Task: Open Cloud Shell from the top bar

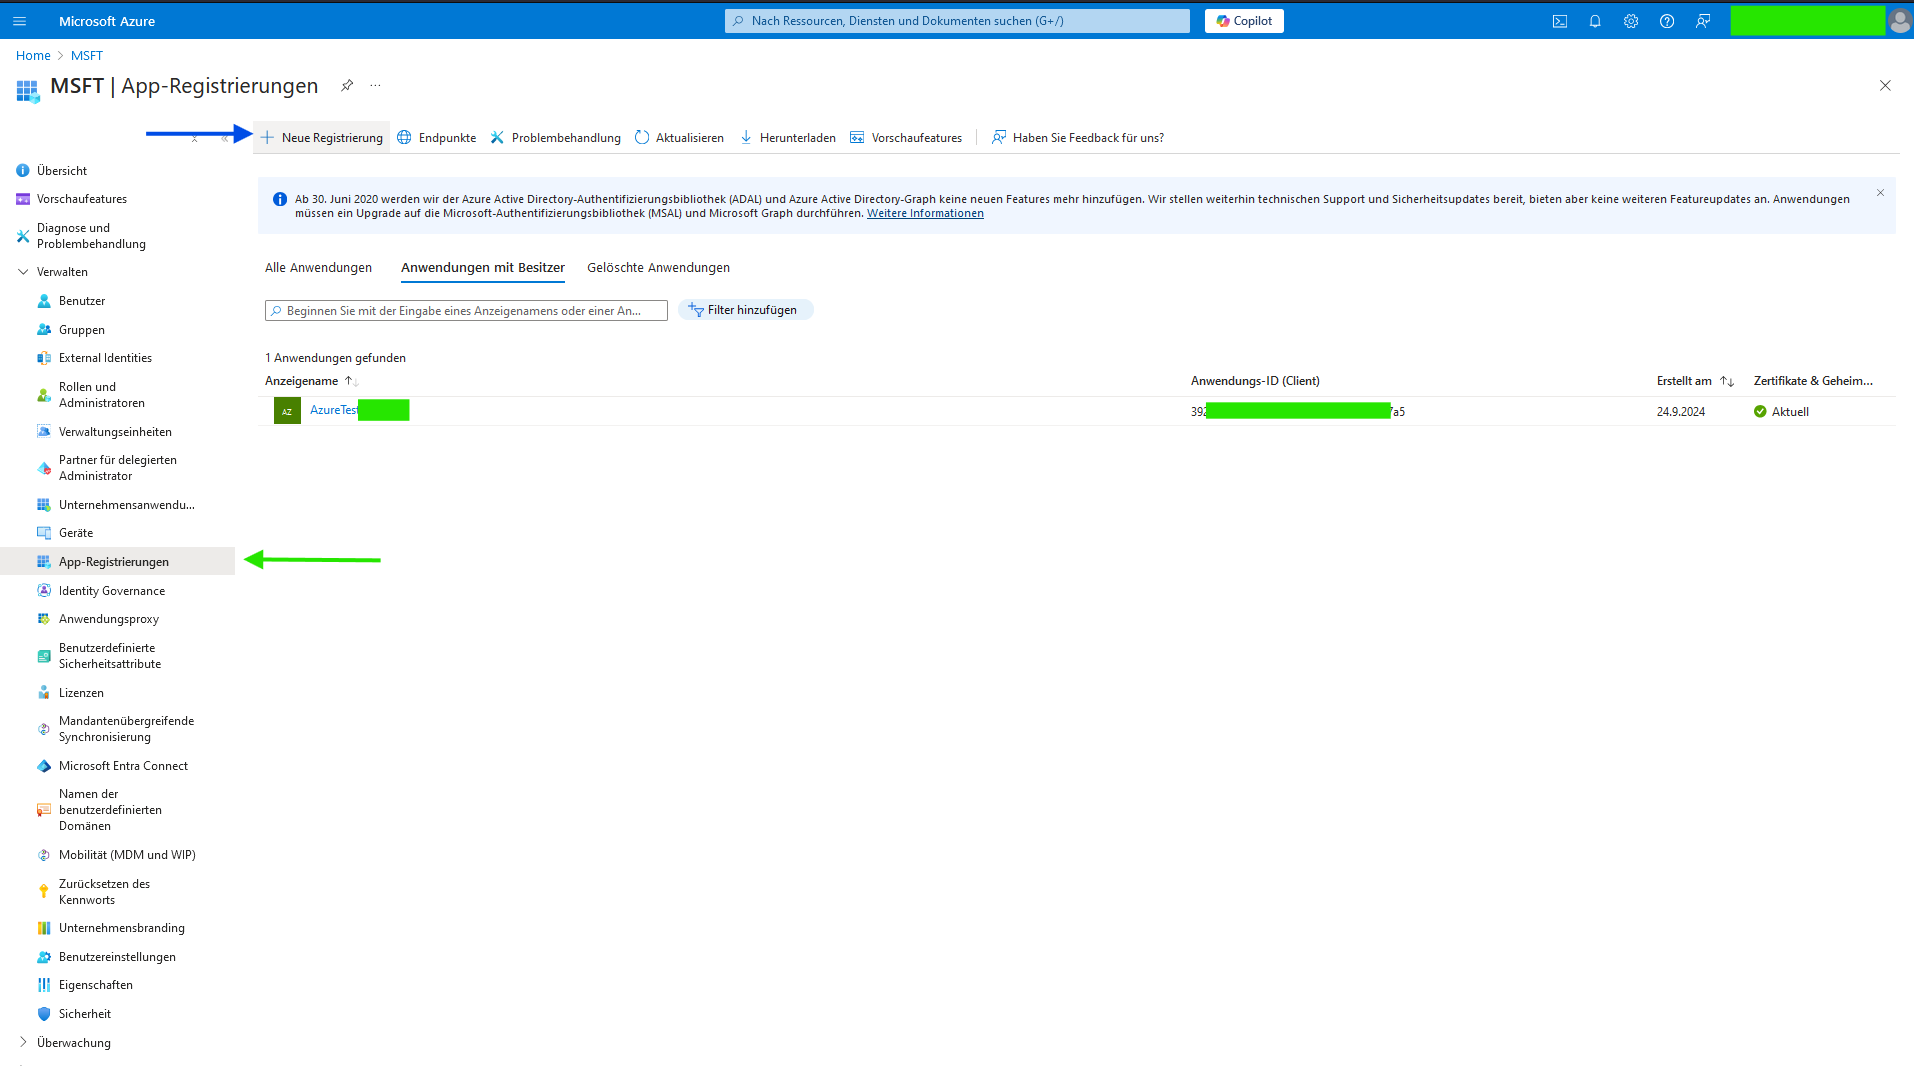Action: click(x=1559, y=21)
